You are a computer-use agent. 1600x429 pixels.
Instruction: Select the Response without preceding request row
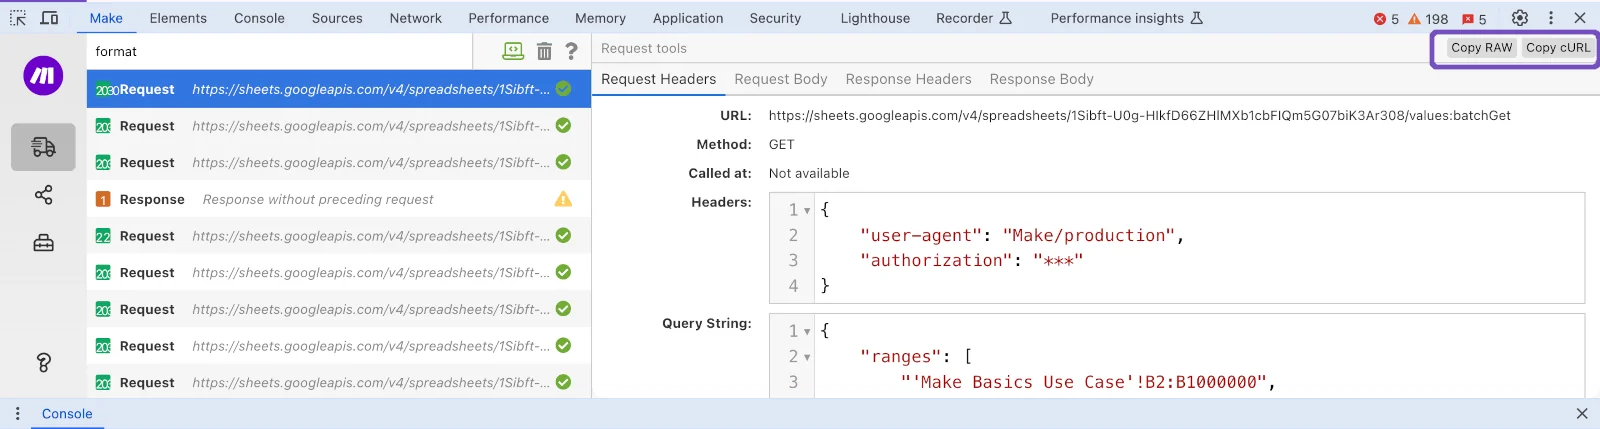tap(339, 199)
